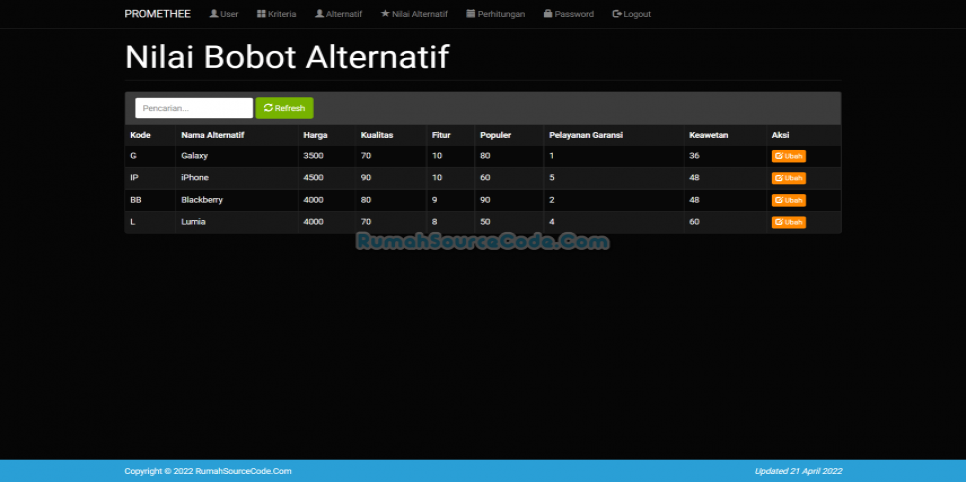Click the code cell BB
Image resolution: width=966 pixels, height=482 pixels.
(136, 200)
